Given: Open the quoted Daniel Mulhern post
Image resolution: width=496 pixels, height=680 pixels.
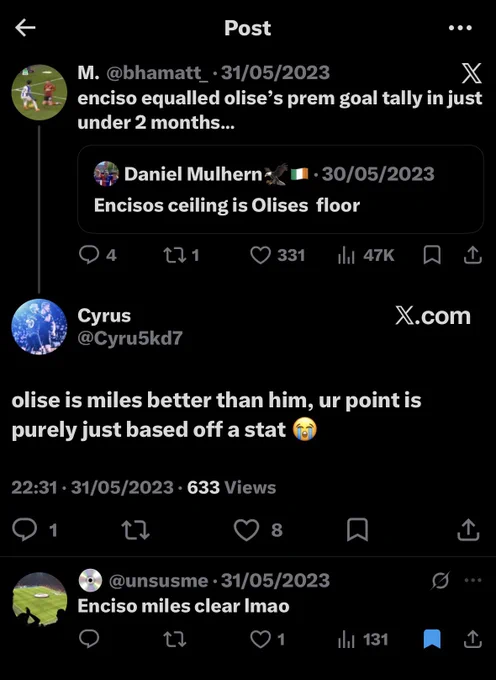Looking at the screenshot, I should click(x=281, y=189).
